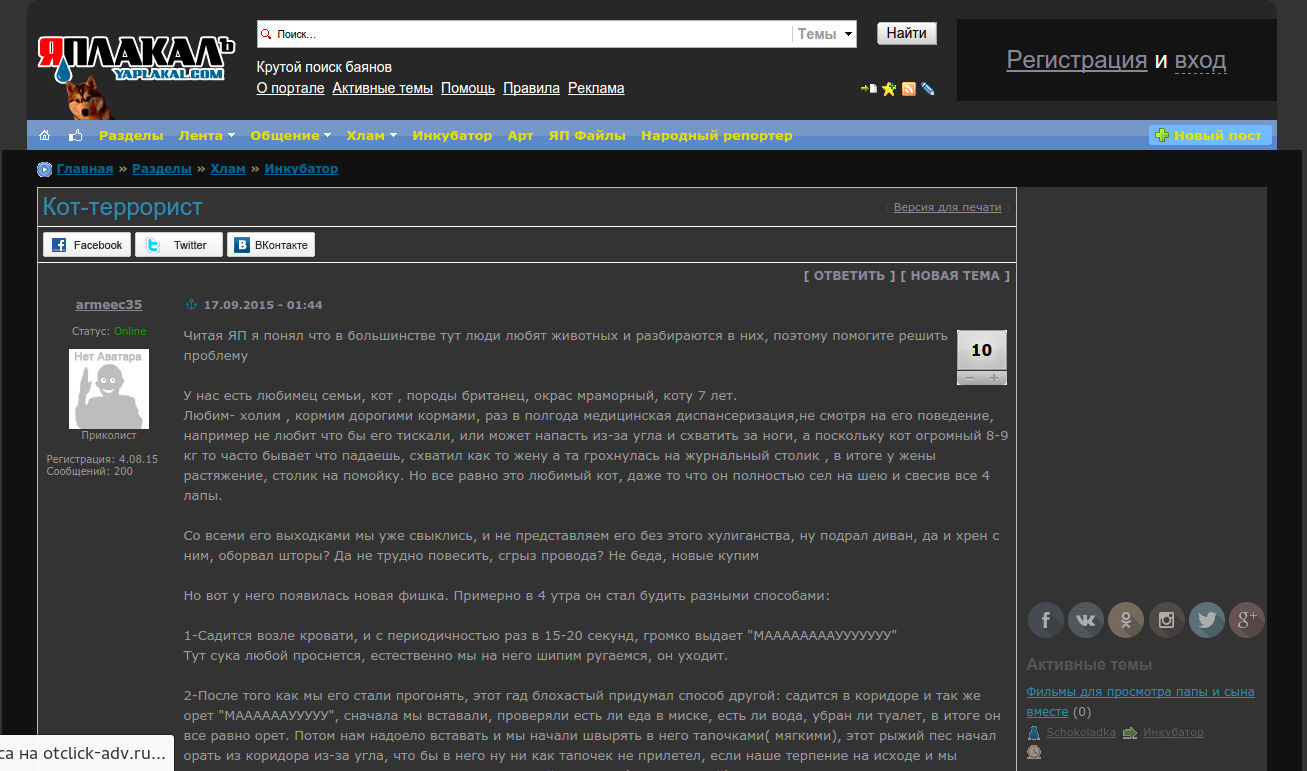The width and height of the screenshot is (1307, 771).
Task: Click the plus rating button under 10
Action: coord(994,378)
